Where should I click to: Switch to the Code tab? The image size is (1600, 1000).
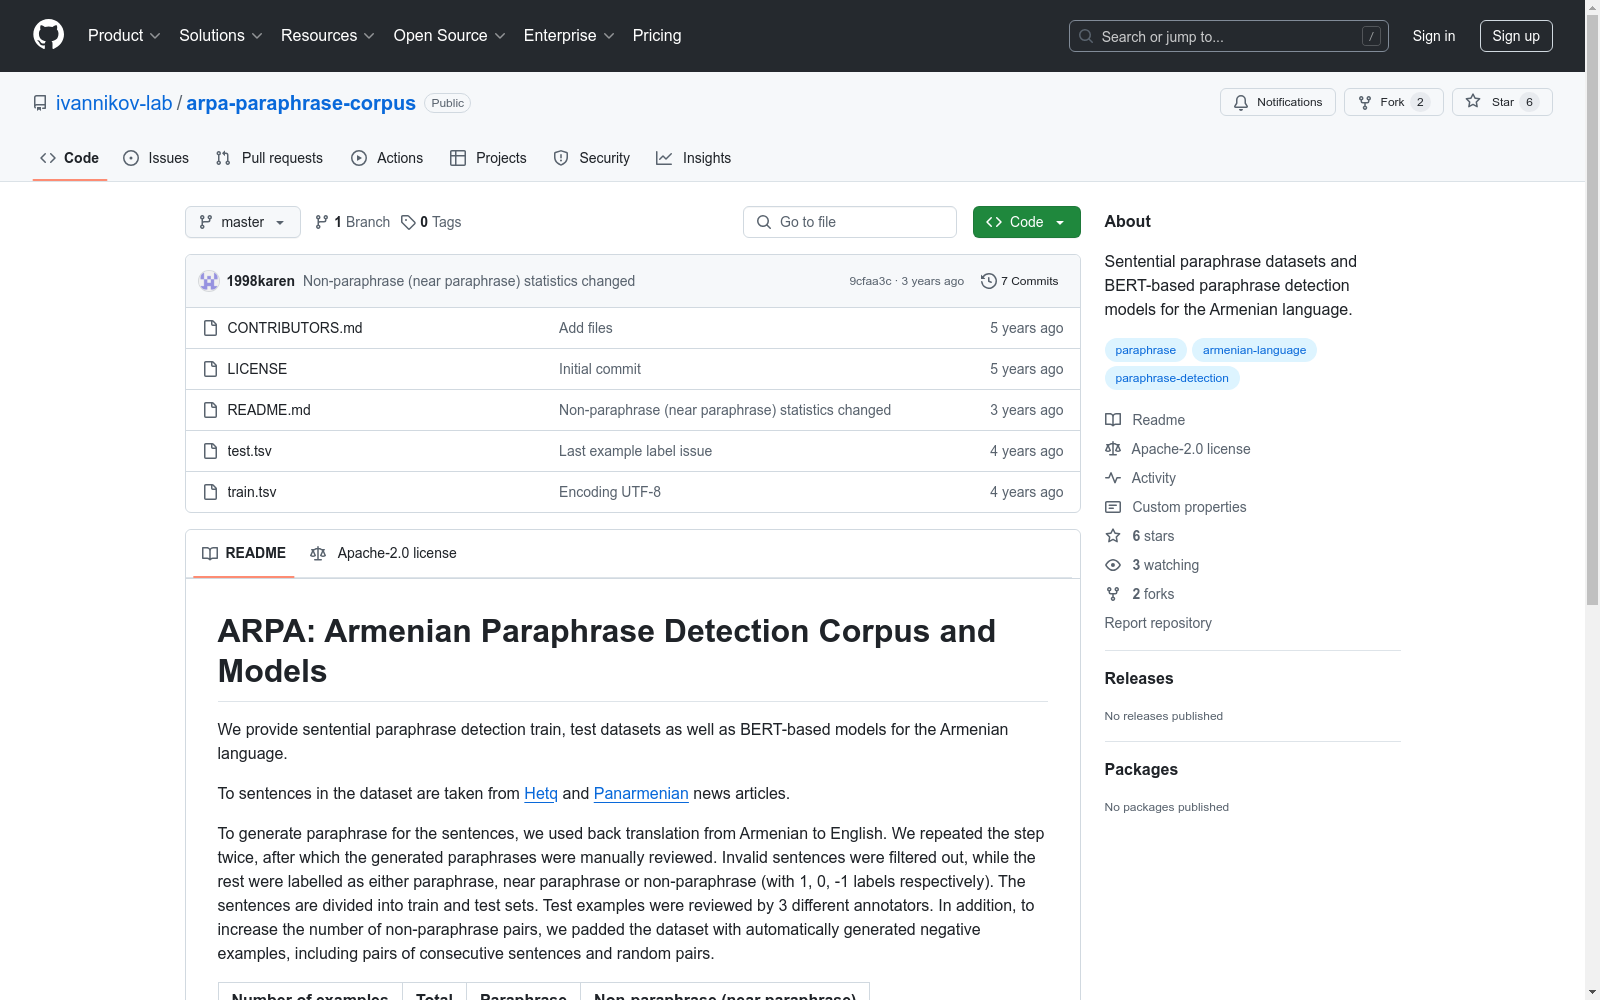click(x=69, y=158)
